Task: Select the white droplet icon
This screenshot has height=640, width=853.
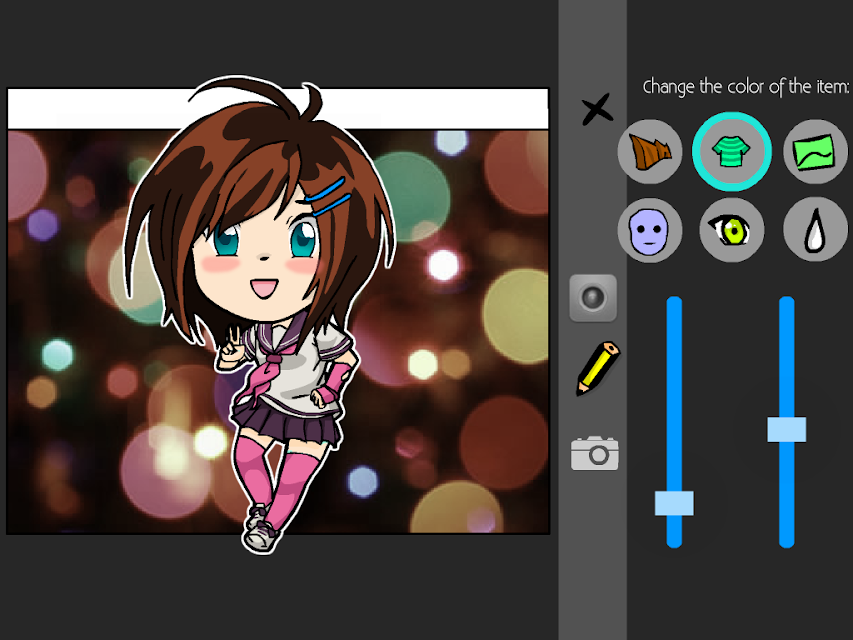Action: pyautogui.click(x=815, y=230)
